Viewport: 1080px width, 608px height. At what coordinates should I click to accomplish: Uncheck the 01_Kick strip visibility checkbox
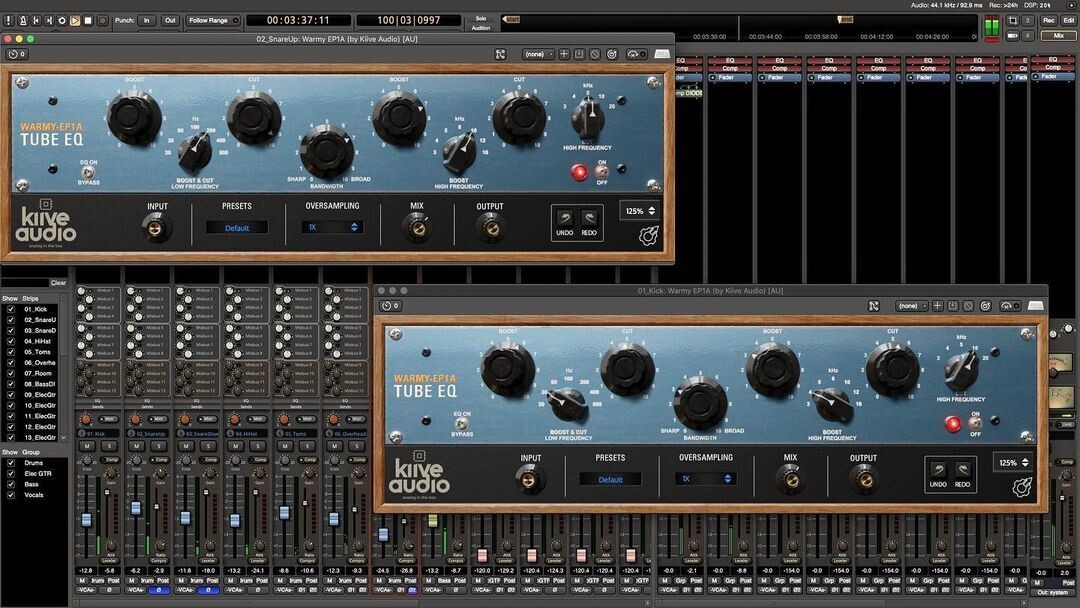coord(11,309)
